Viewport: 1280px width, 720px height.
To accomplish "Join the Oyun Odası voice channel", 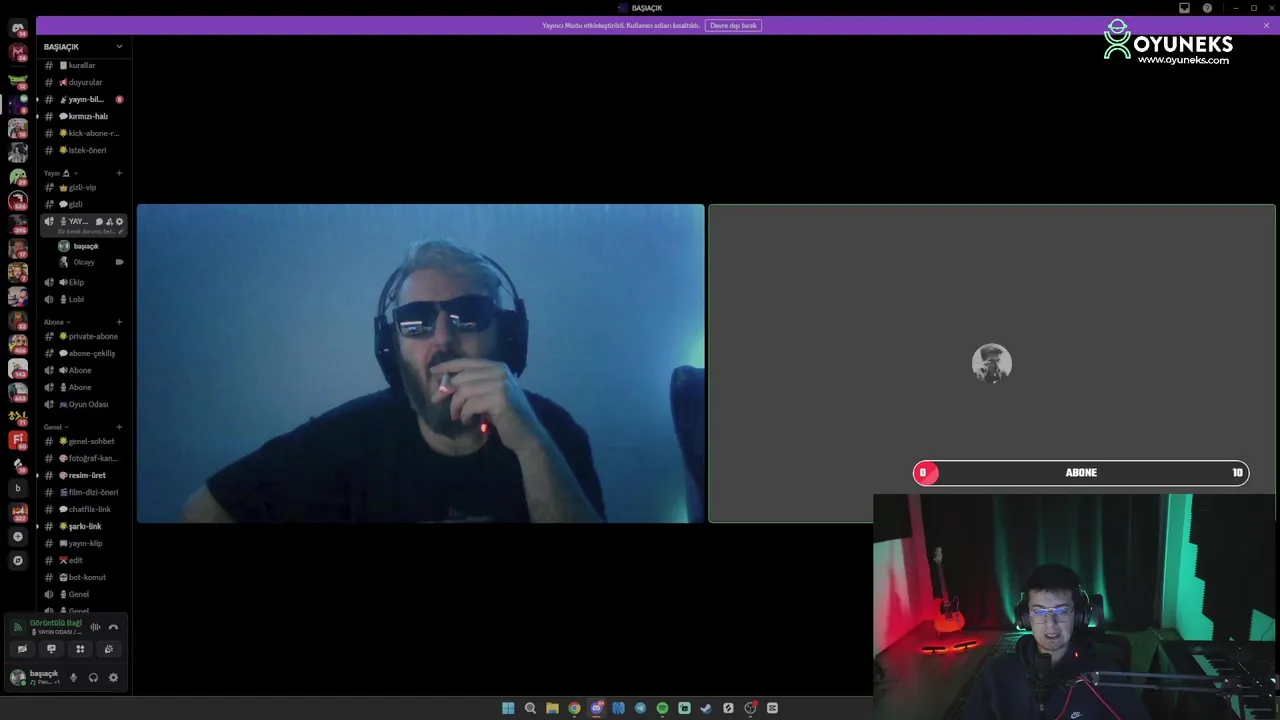I will (84, 404).
